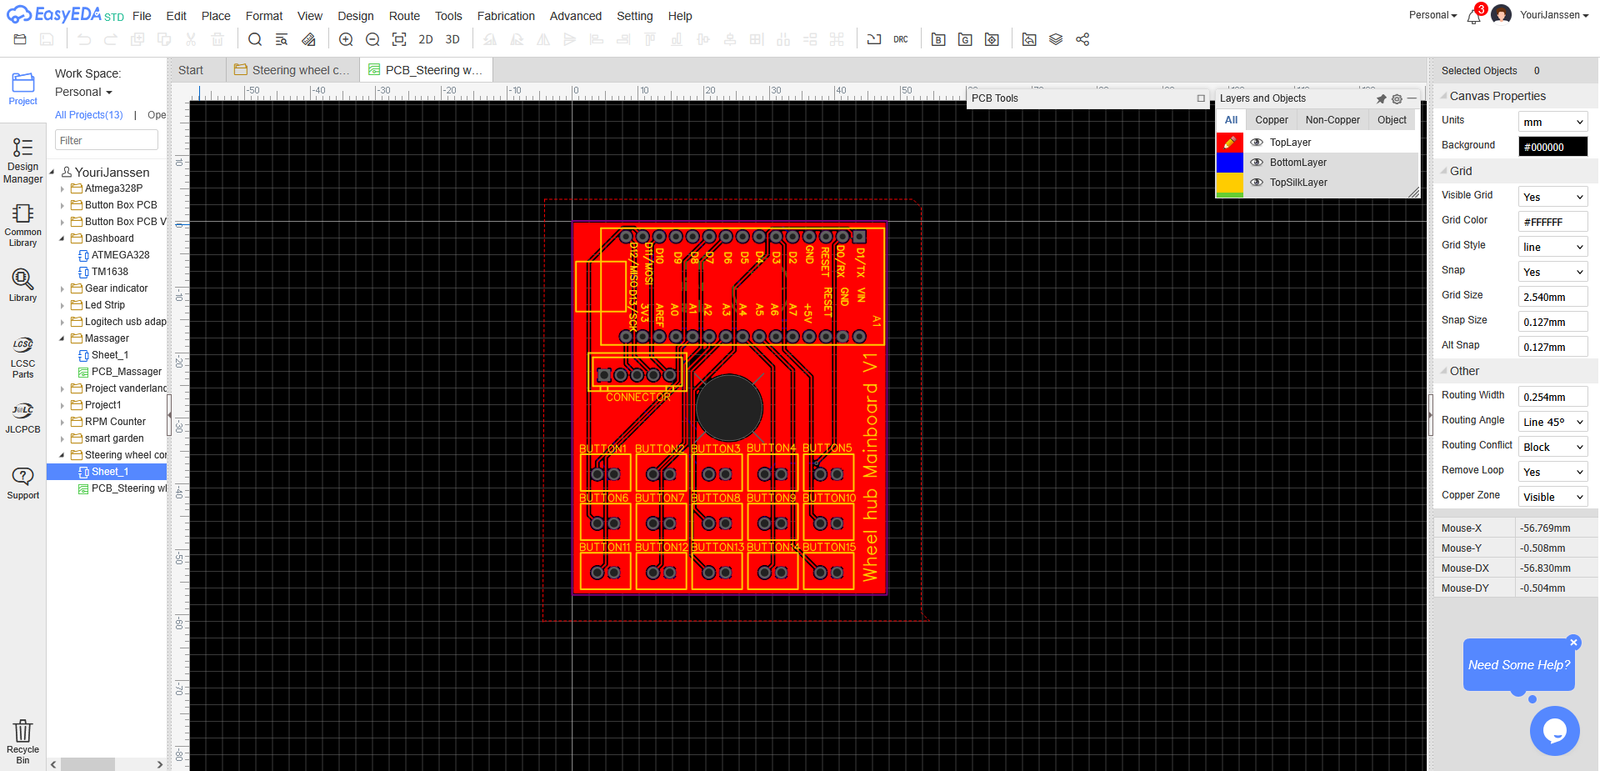
Task: Toggle BottomLayer visibility eye
Action: (x=1257, y=163)
